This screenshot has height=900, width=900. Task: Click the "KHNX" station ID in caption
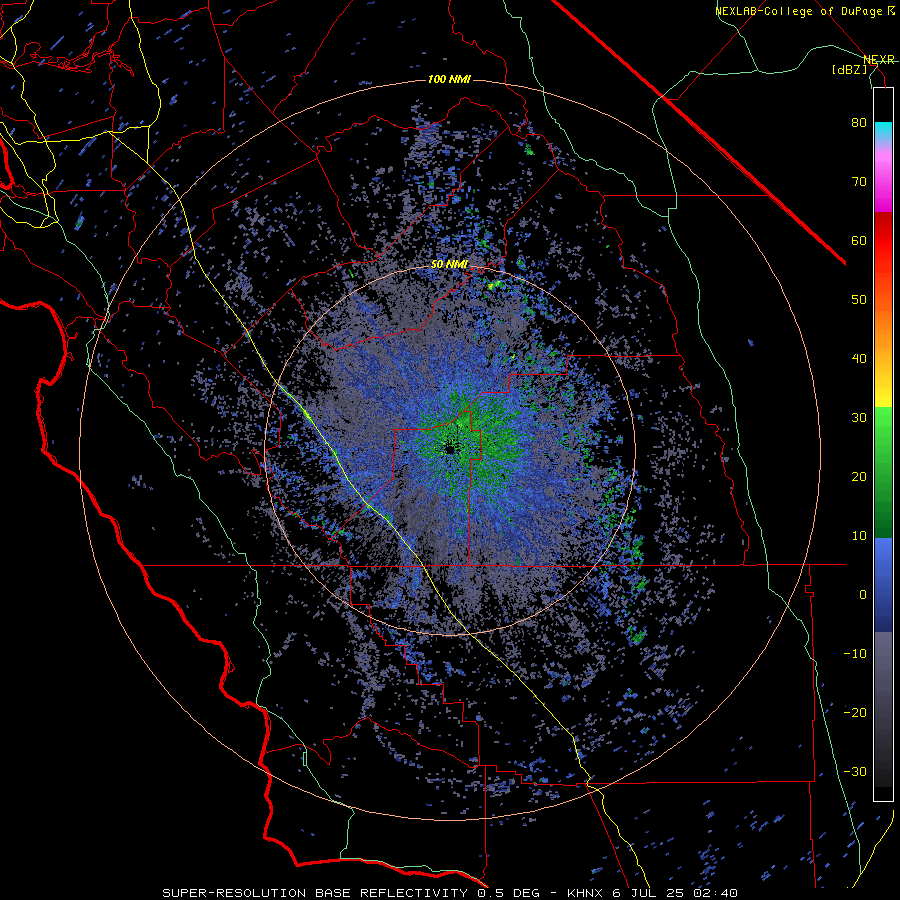pyautogui.click(x=585, y=893)
